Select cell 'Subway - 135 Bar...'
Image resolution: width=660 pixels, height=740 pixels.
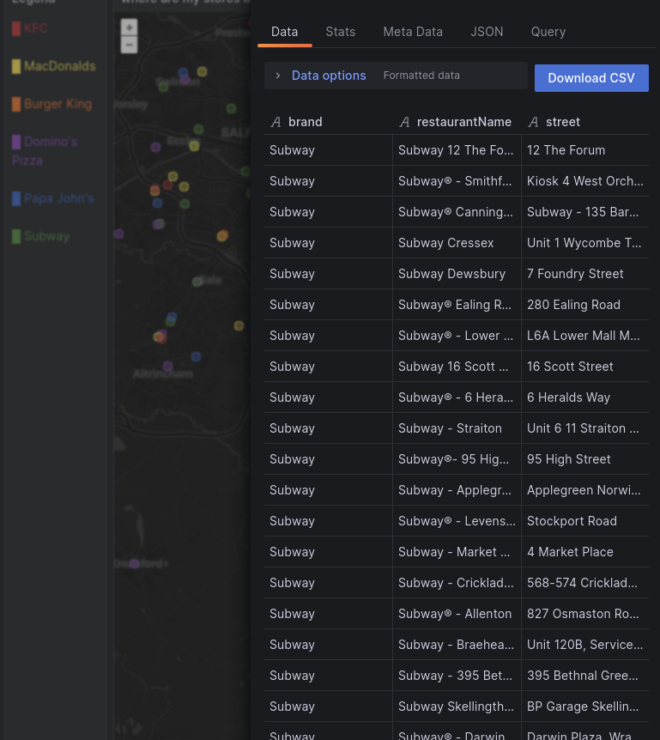tap(585, 212)
